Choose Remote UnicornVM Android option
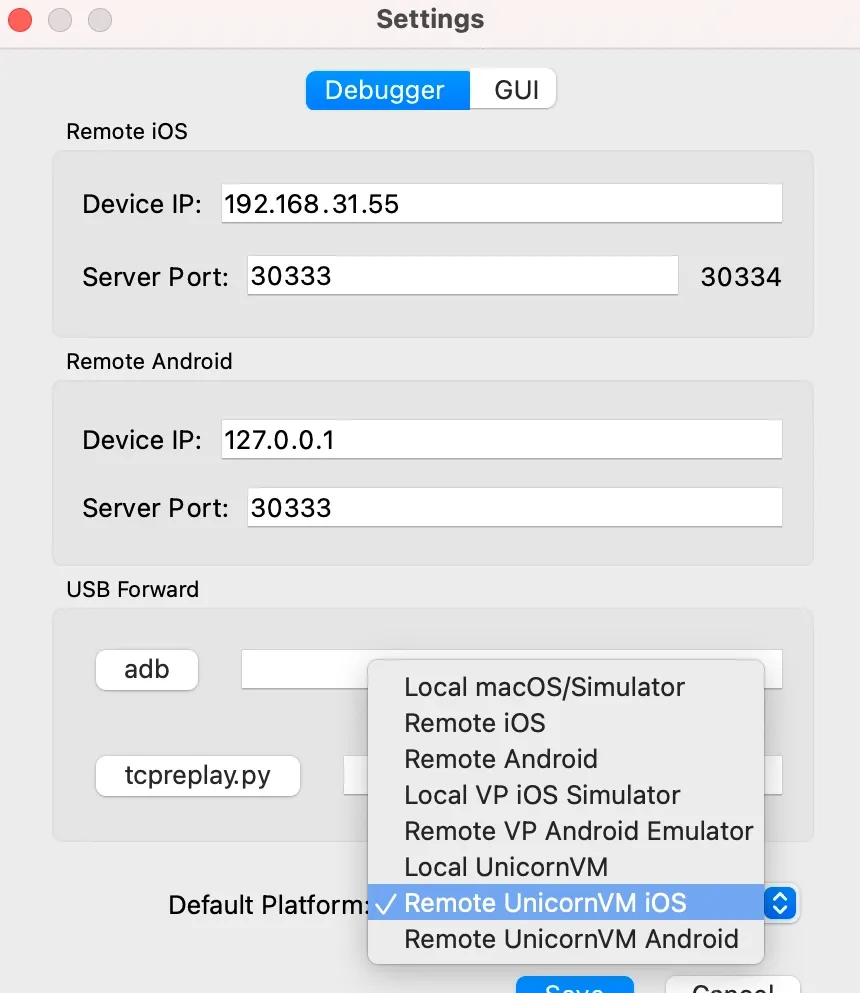This screenshot has width=860, height=993. (x=566, y=939)
